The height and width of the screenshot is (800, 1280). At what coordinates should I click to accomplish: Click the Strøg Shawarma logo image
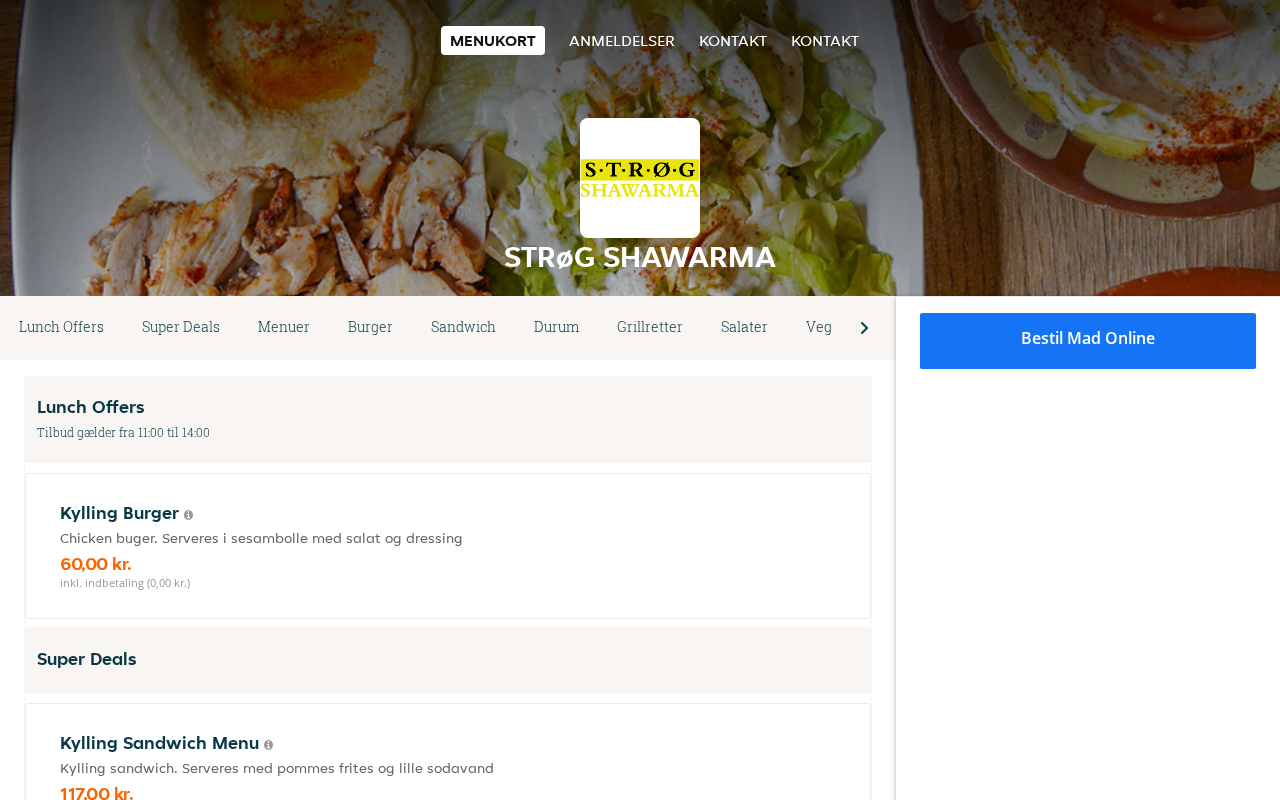coord(640,178)
